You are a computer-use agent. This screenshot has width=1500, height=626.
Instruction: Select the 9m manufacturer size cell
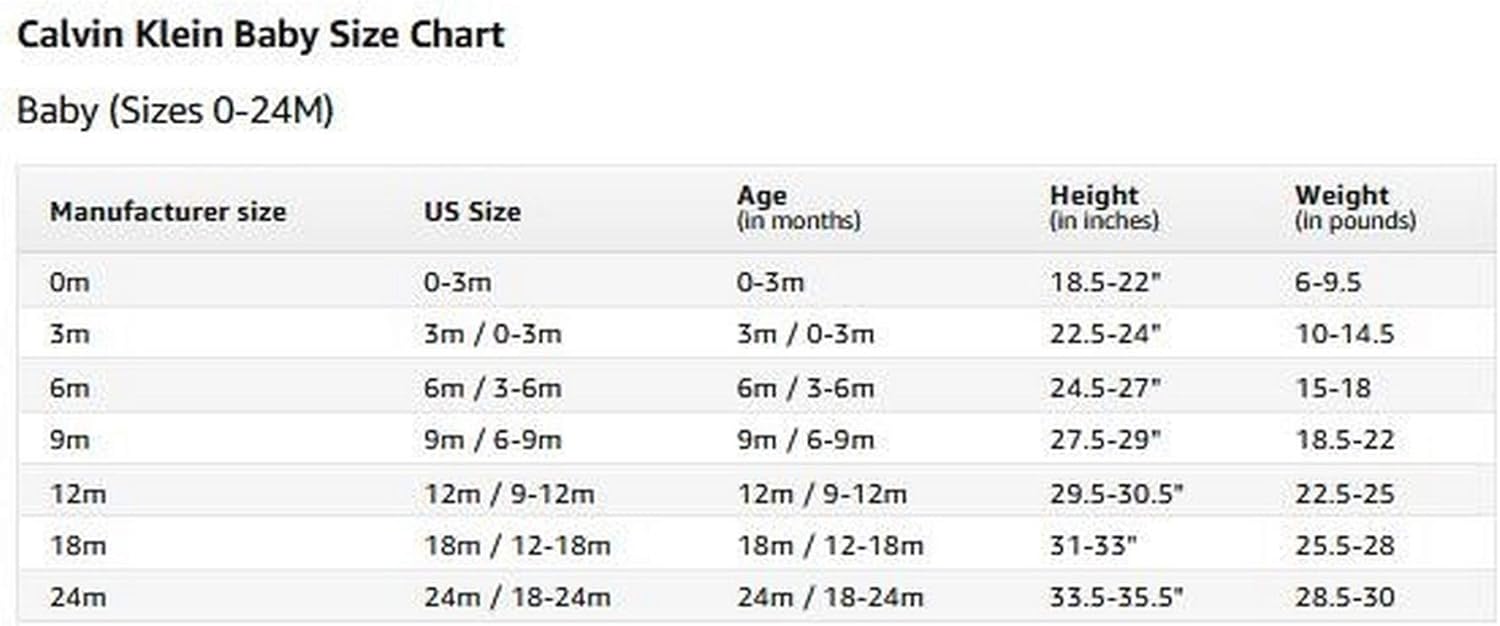(x=70, y=440)
